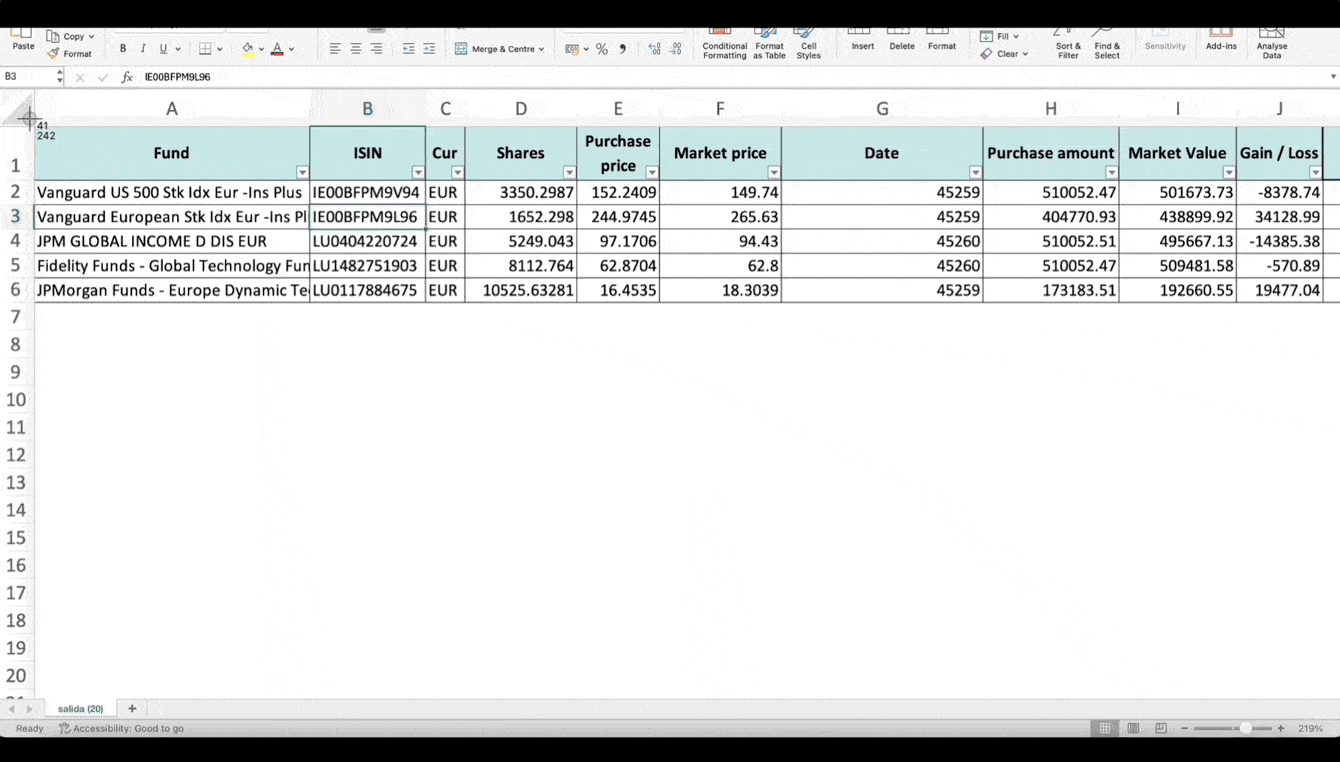Open Add-ins
Image resolution: width=1340 pixels, height=762 pixels.
[1221, 40]
